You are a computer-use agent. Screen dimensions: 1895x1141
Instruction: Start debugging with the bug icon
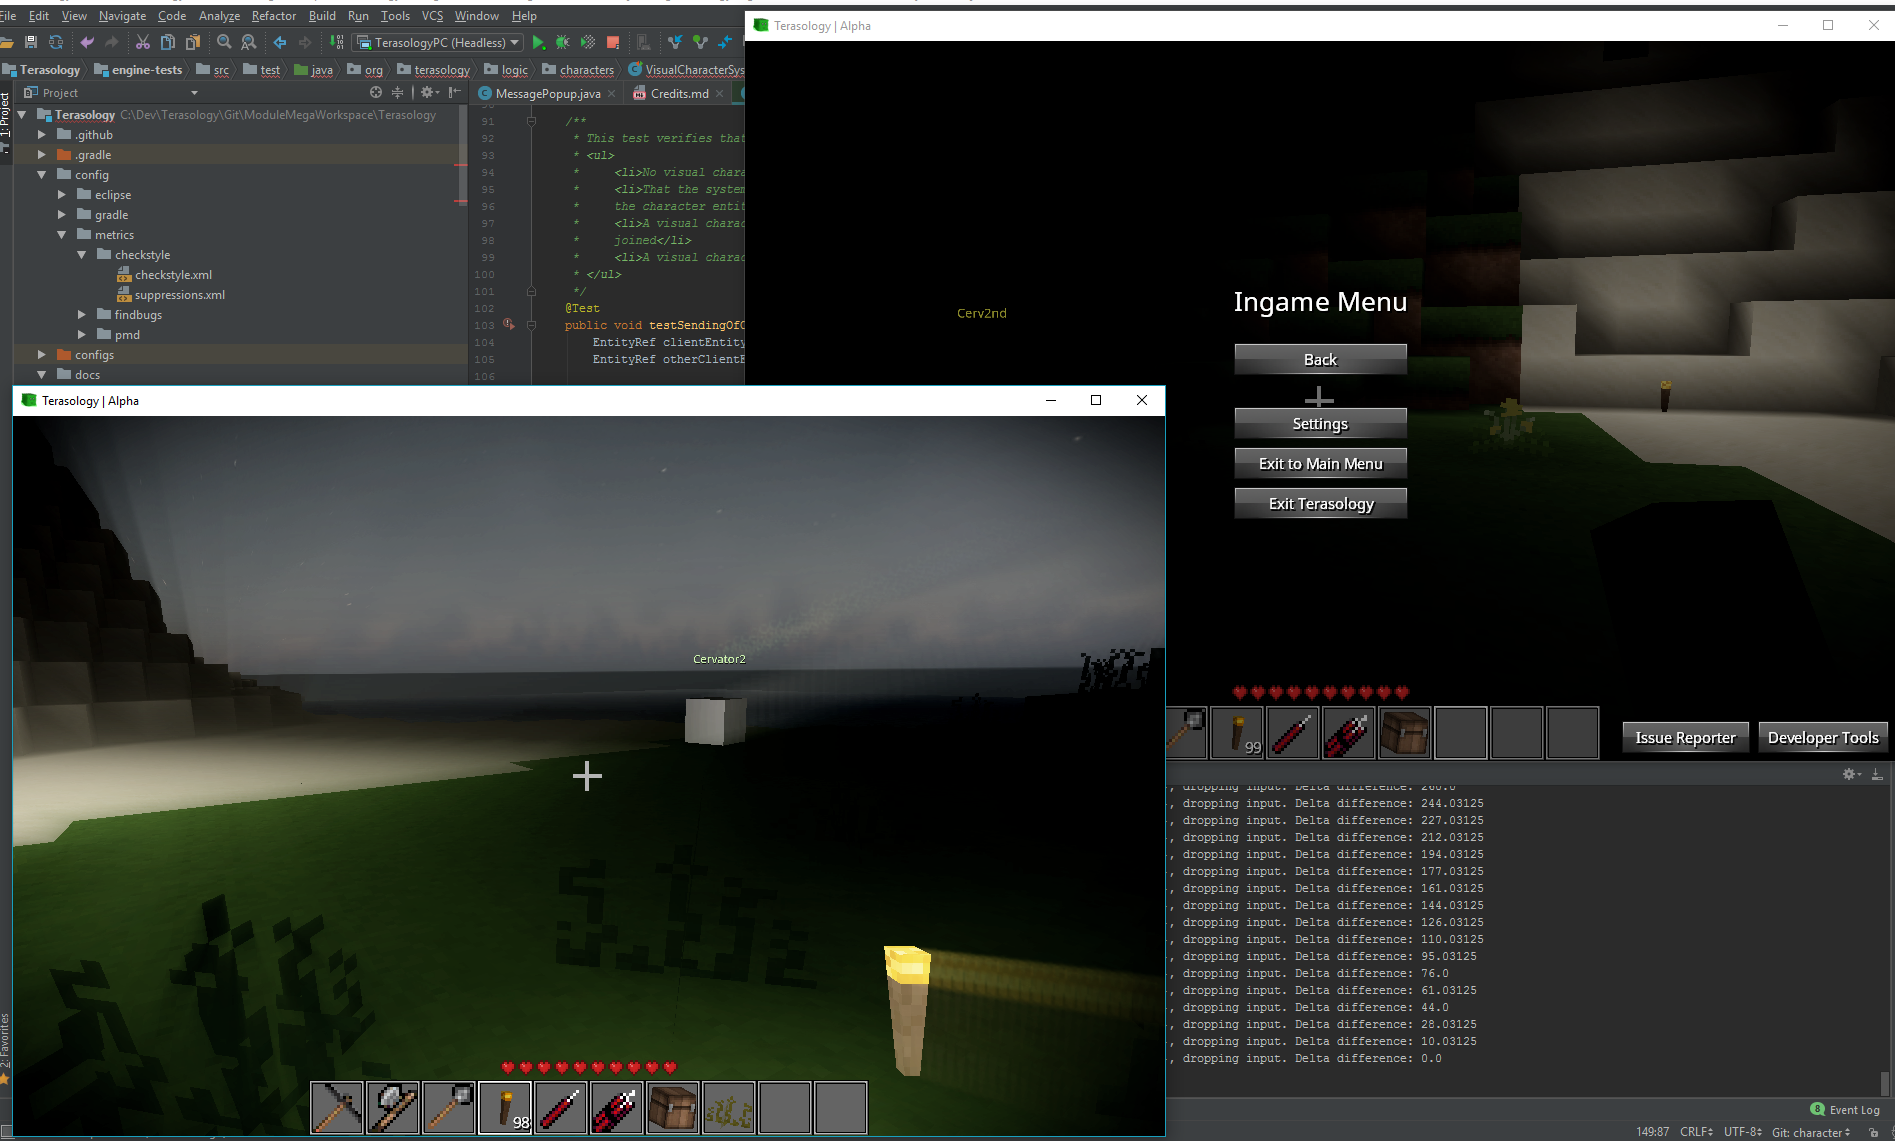click(x=563, y=42)
